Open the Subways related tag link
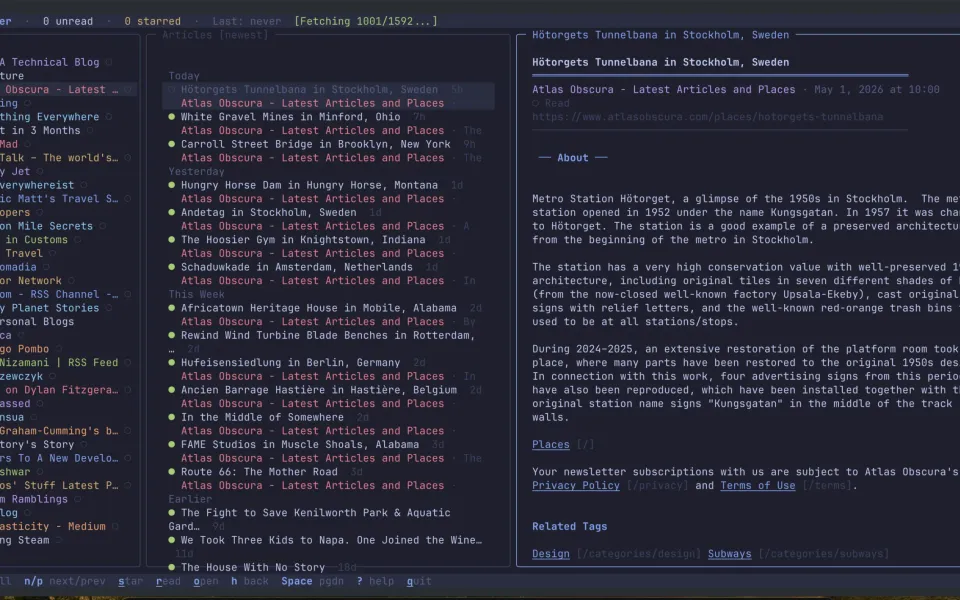This screenshot has height=600, width=960. 729,553
